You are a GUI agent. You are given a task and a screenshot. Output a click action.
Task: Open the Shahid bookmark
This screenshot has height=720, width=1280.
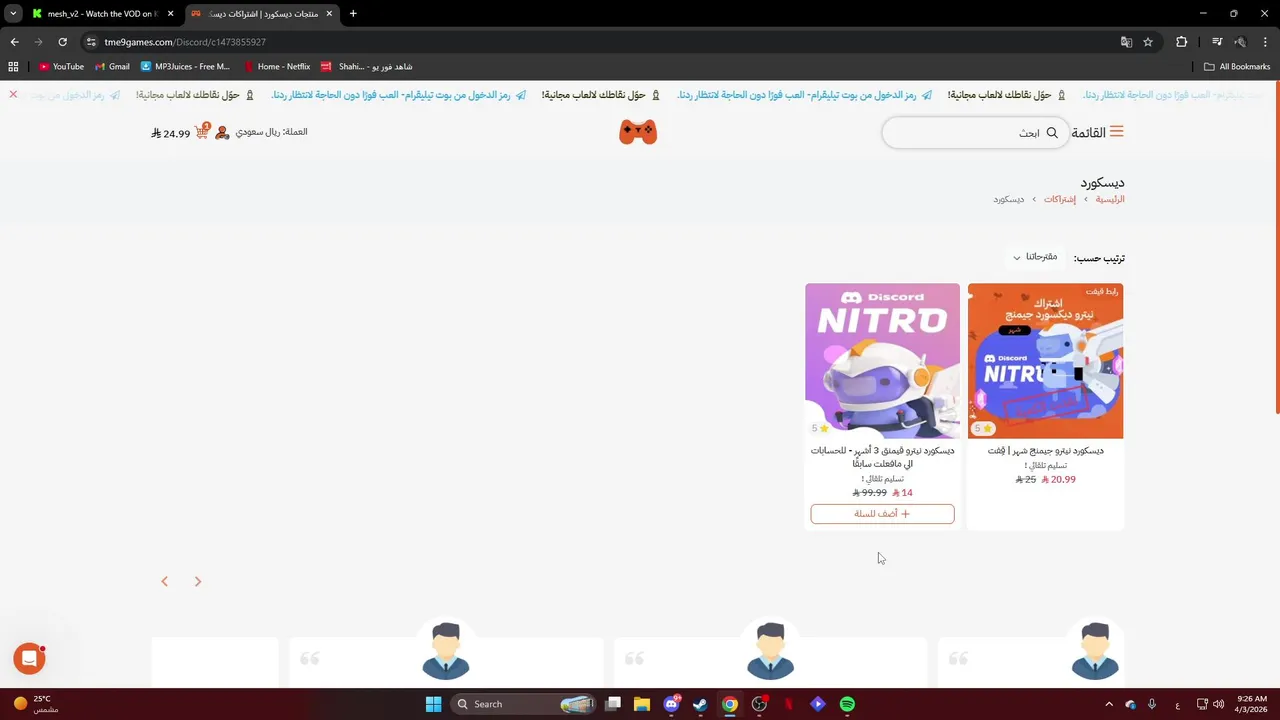(x=366, y=67)
